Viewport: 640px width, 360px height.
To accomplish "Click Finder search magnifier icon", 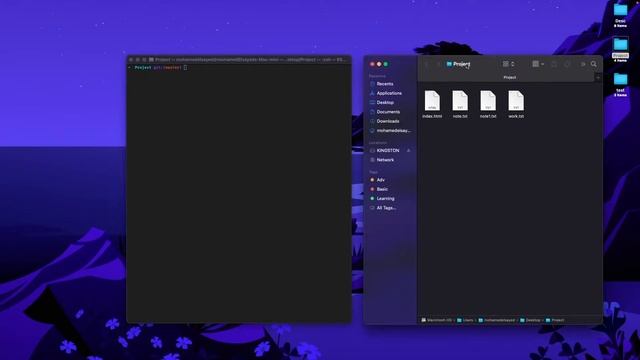I will coord(593,64).
